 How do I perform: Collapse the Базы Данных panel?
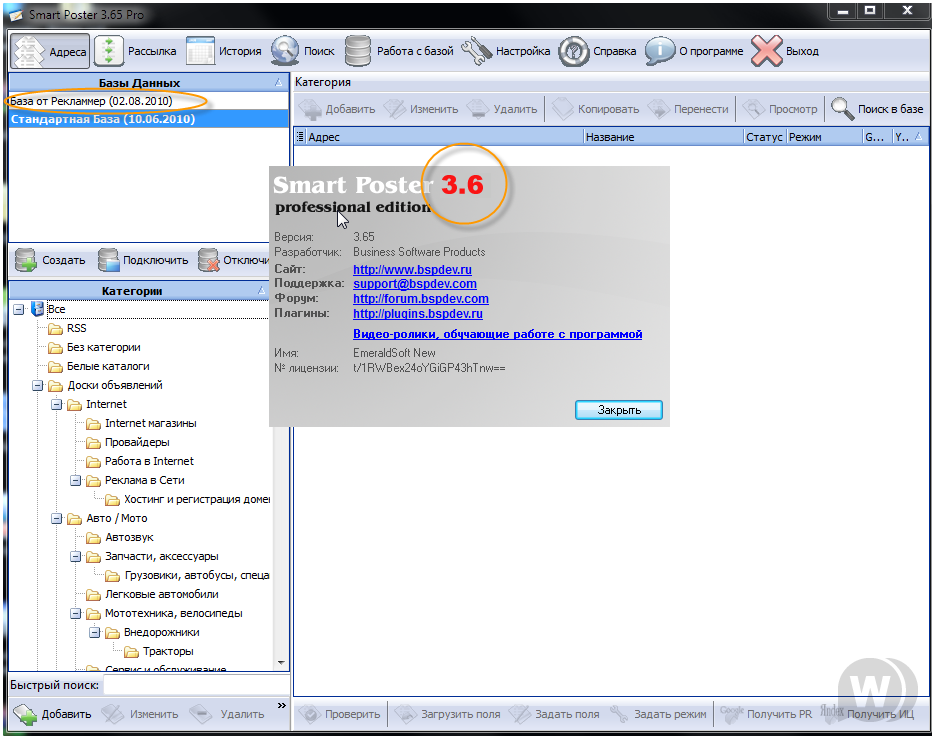pos(278,82)
